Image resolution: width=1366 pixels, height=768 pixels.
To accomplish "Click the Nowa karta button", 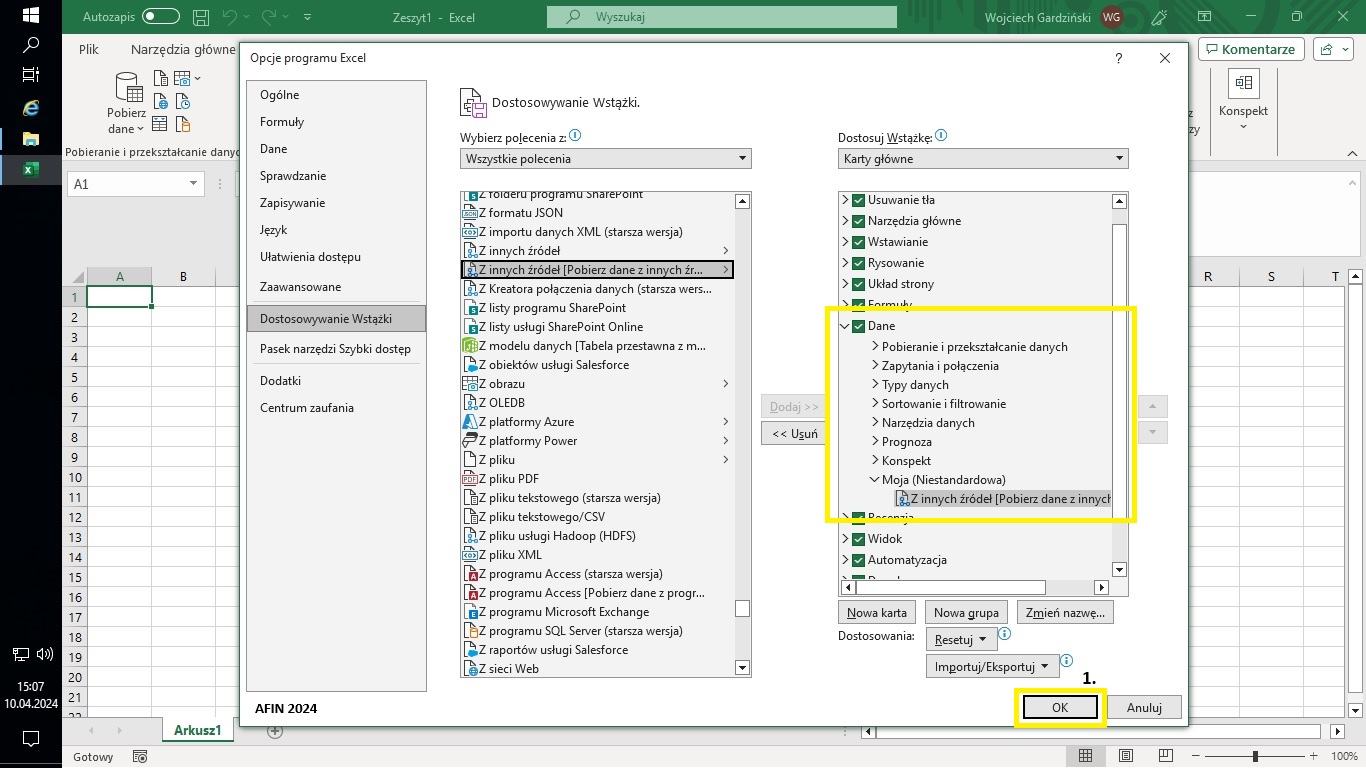I will coord(877,612).
